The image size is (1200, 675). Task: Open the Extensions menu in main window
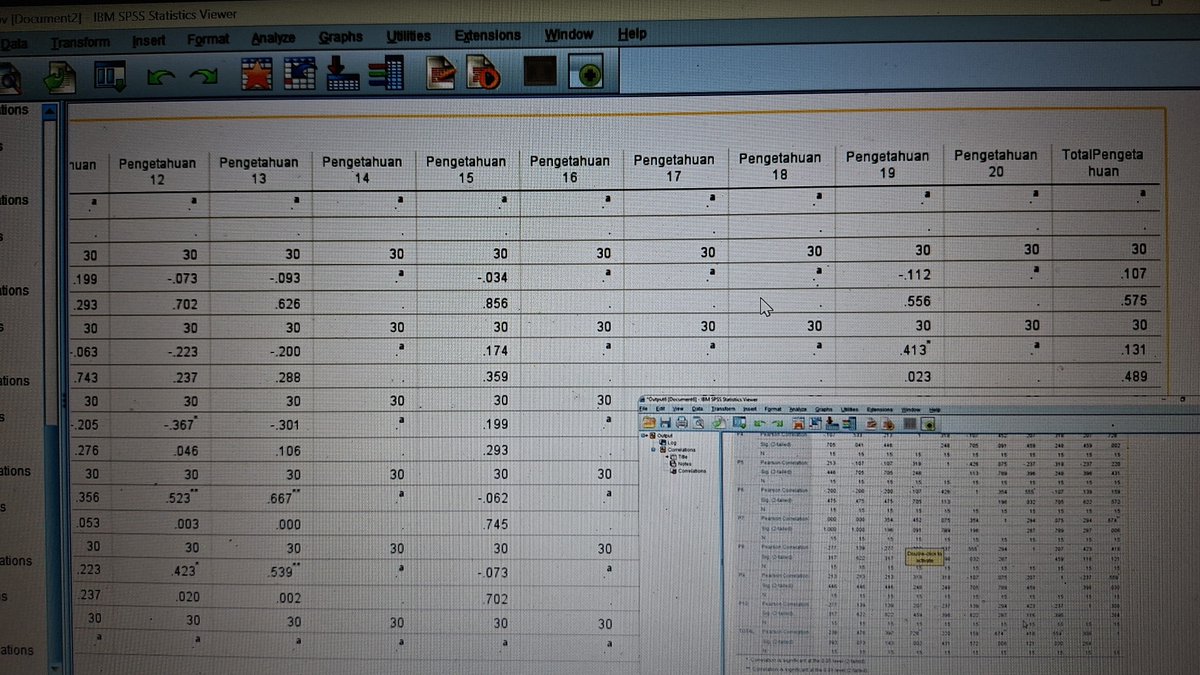tap(487, 36)
